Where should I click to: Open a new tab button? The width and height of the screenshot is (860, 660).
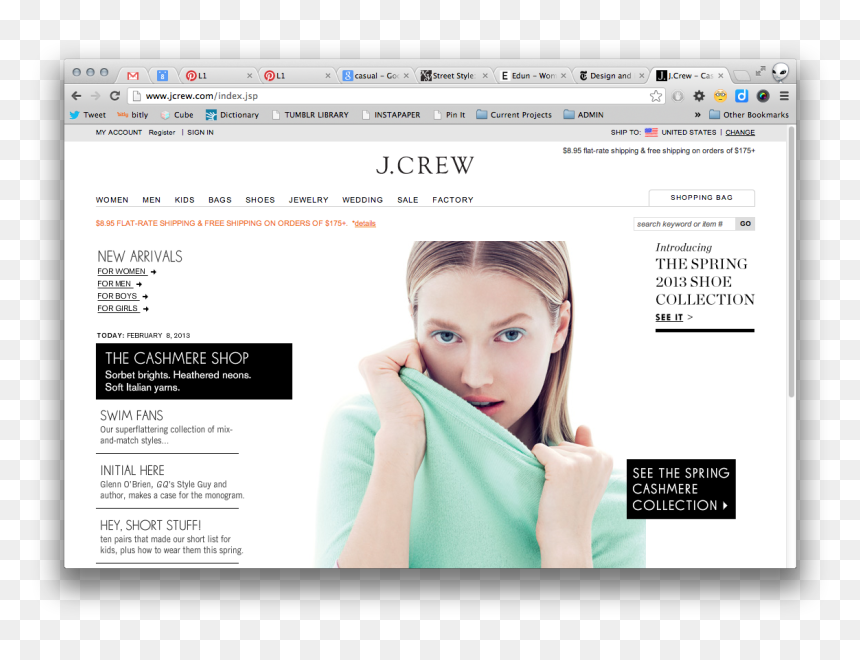(x=741, y=76)
